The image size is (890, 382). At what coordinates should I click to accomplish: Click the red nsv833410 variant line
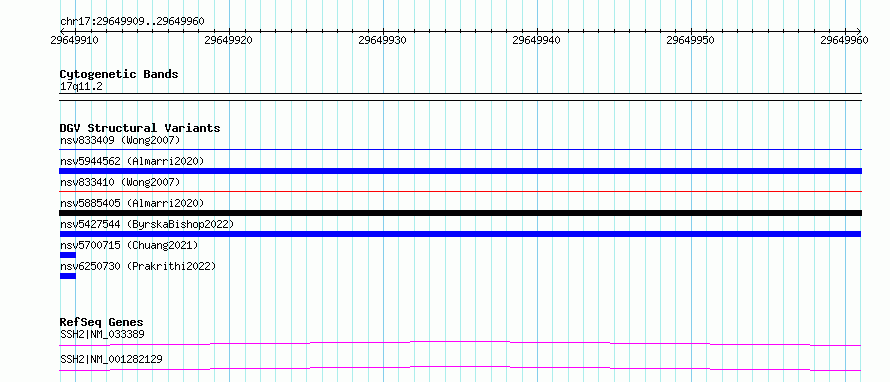tap(460, 192)
